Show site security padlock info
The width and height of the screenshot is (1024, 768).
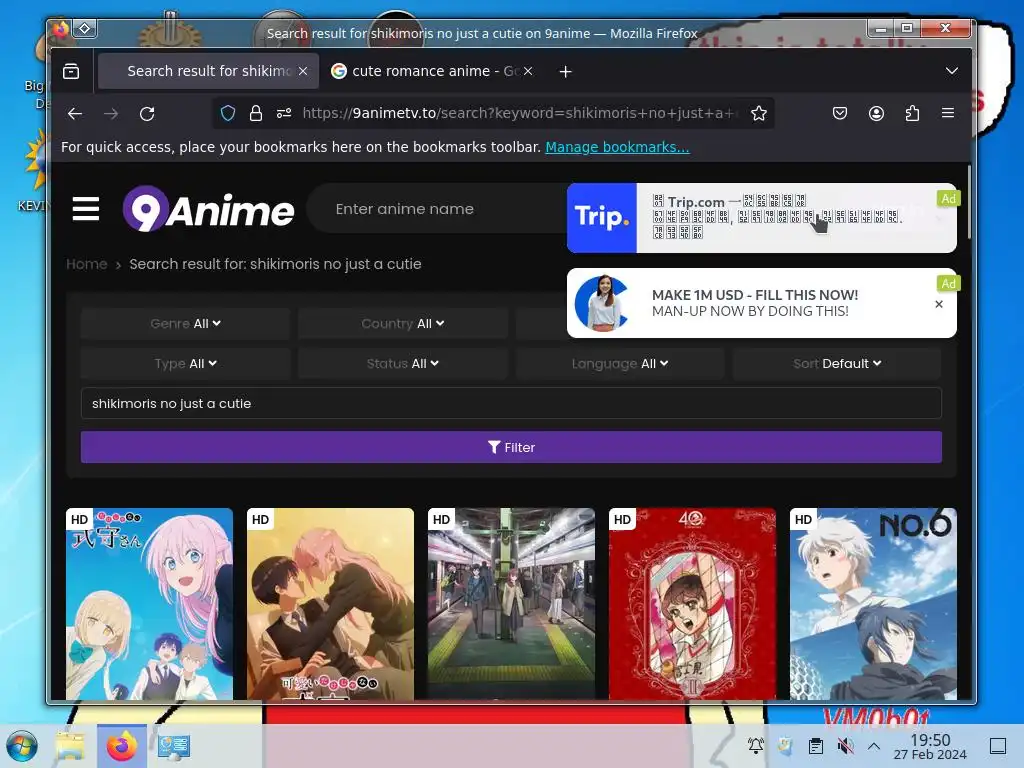coord(256,114)
